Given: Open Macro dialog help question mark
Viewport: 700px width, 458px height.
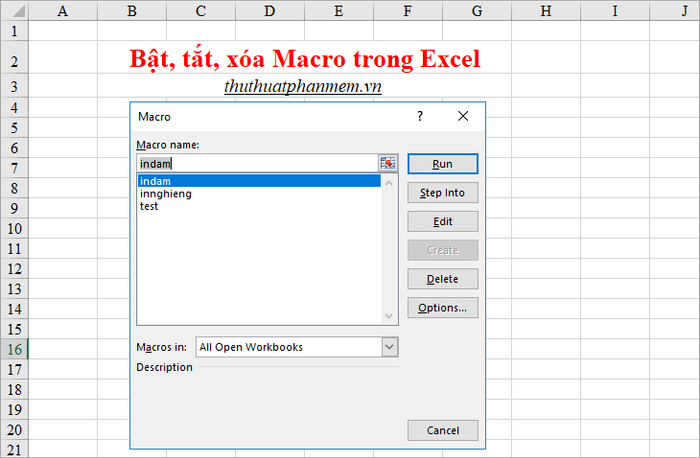Looking at the screenshot, I should pos(420,117).
